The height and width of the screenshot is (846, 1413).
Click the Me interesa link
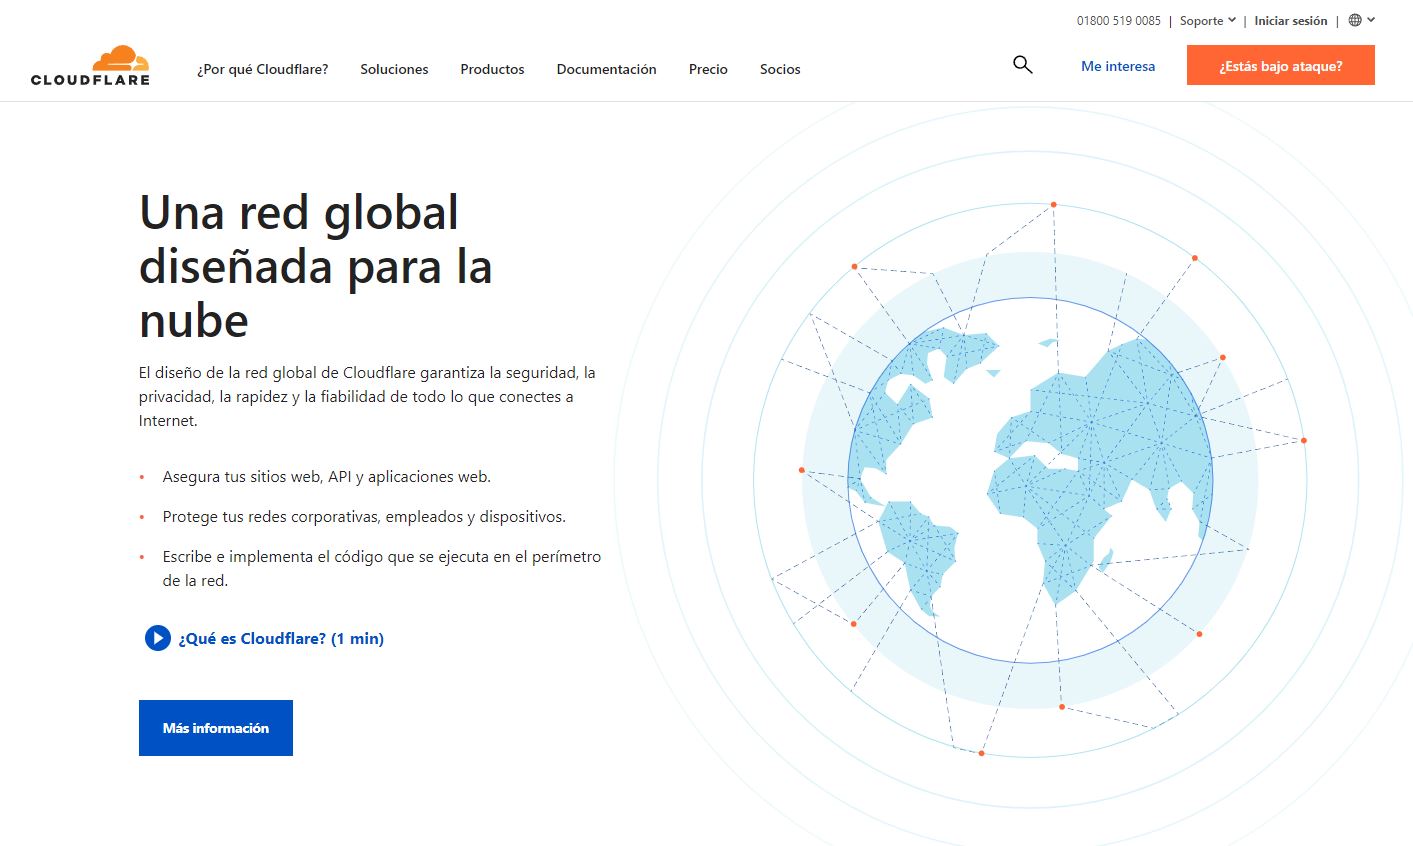click(1118, 66)
